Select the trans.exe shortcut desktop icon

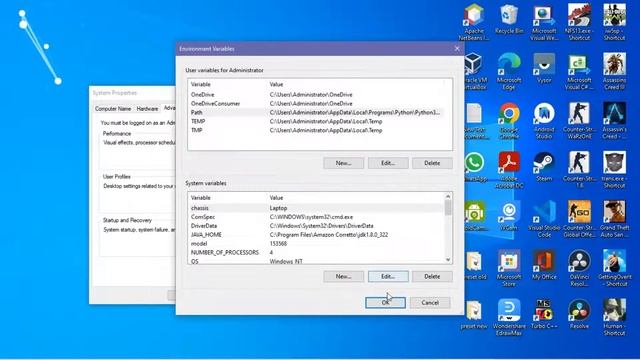(614, 170)
